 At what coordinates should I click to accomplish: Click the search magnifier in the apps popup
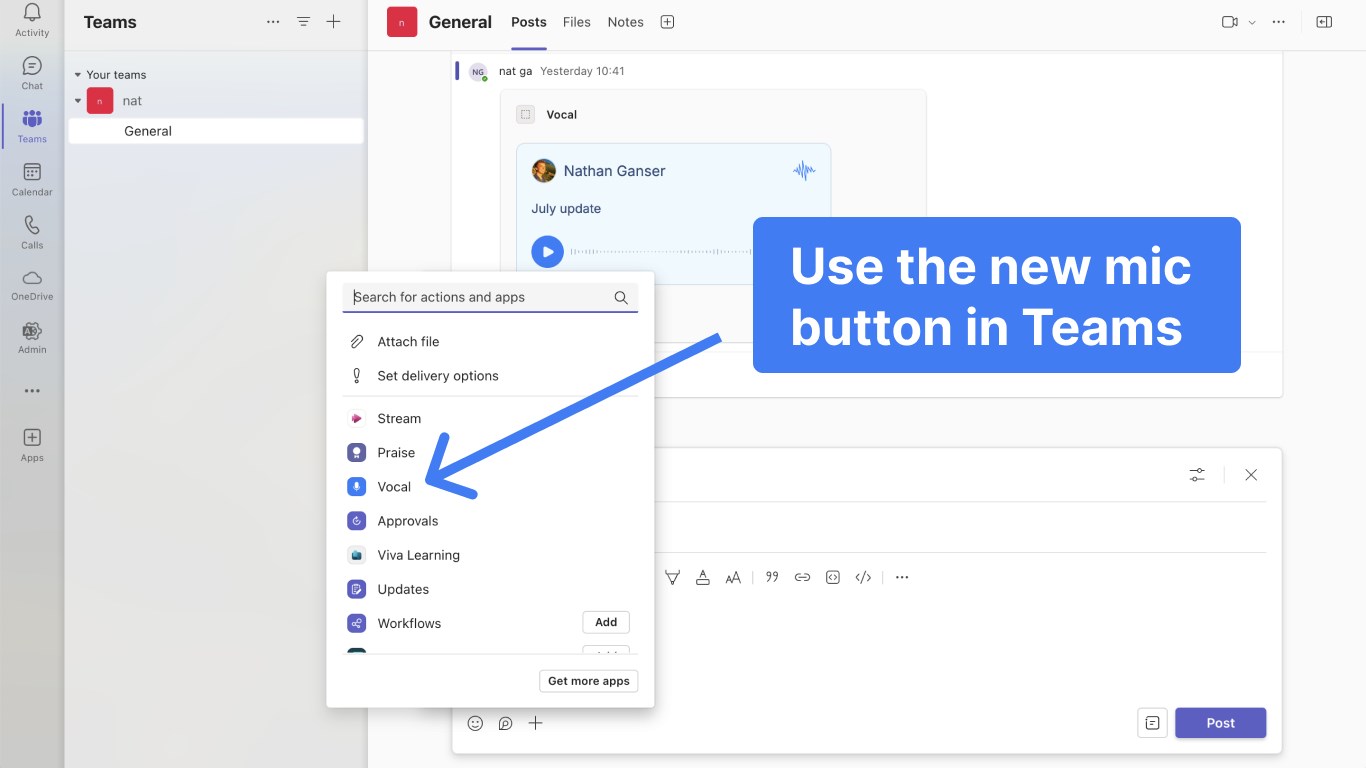click(621, 297)
